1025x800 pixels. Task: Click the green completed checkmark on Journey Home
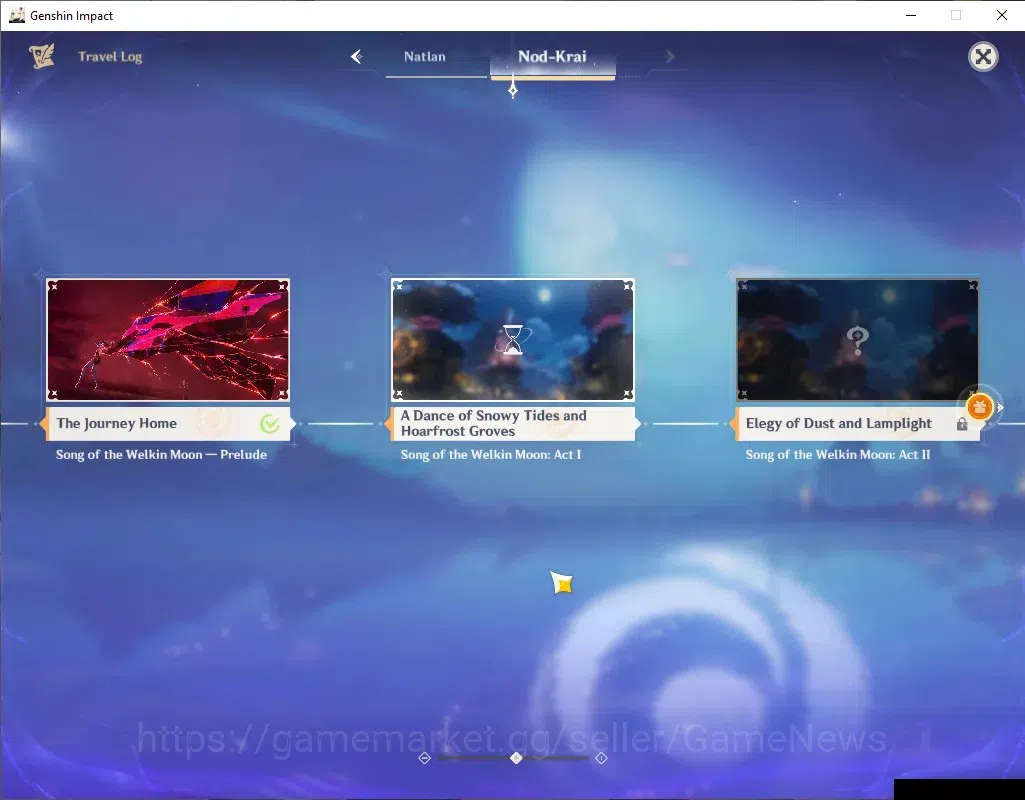[269, 424]
